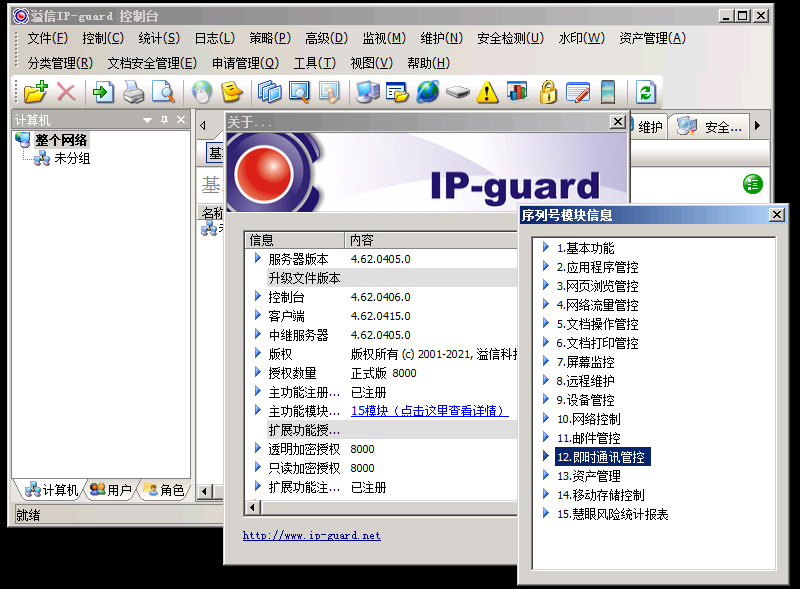Click the red X delete icon
The height and width of the screenshot is (589, 800).
point(66,93)
